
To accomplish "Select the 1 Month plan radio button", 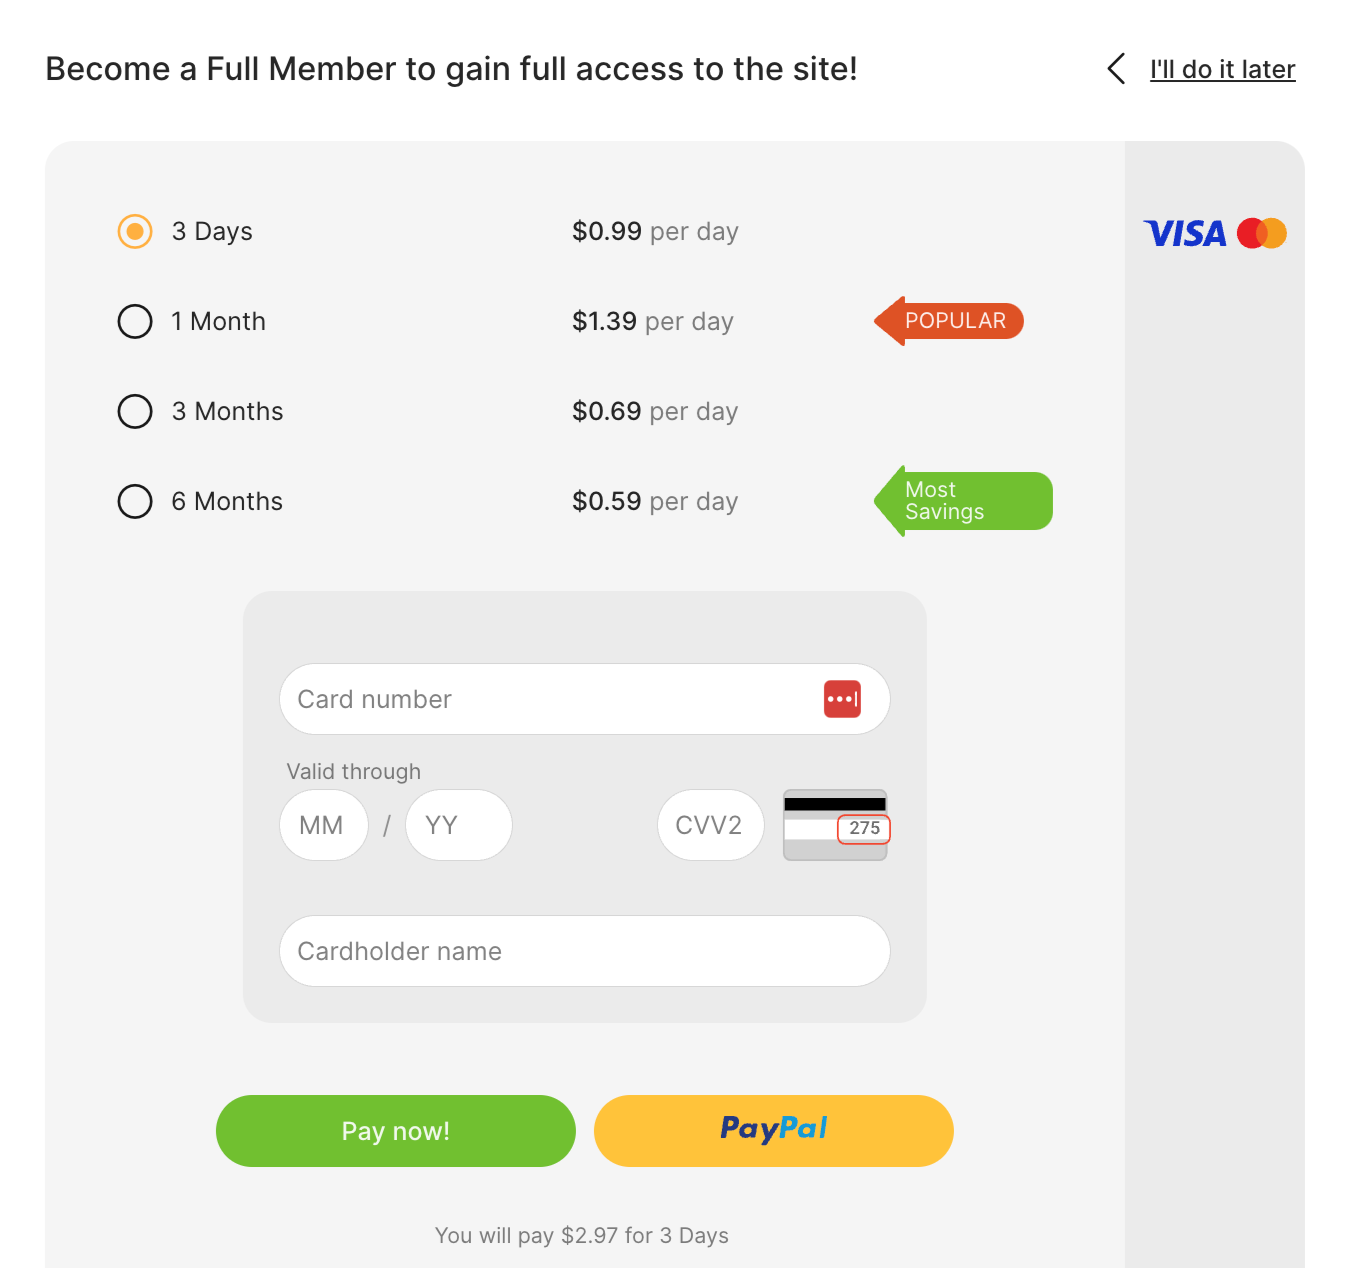I will click(x=135, y=321).
